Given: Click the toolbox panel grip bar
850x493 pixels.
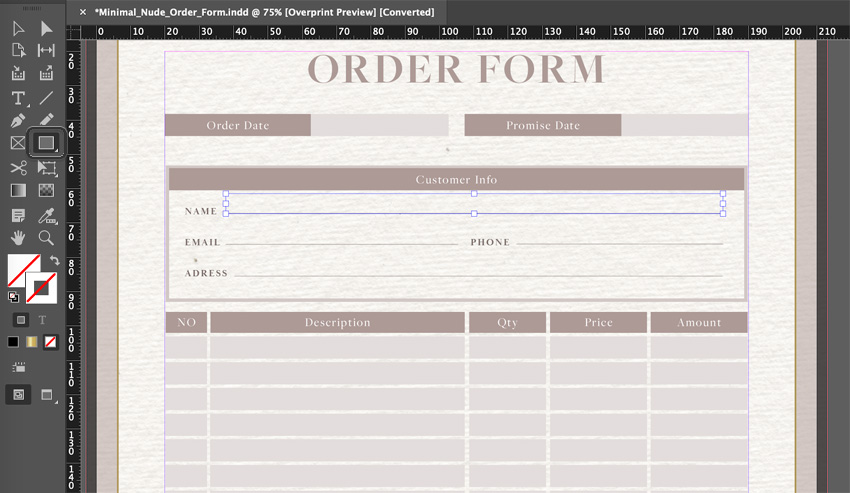Looking at the screenshot, I should 32,8.
